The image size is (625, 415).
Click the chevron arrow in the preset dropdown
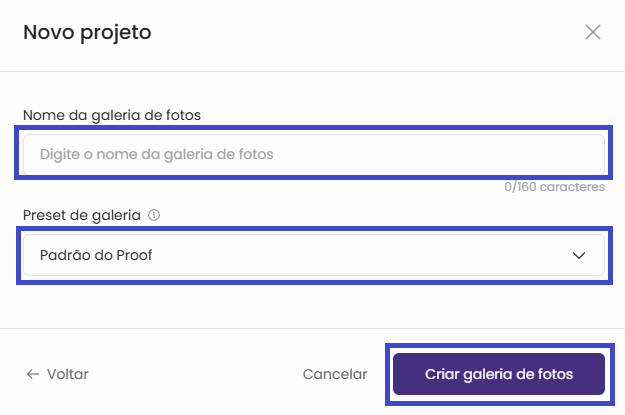point(579,255)
